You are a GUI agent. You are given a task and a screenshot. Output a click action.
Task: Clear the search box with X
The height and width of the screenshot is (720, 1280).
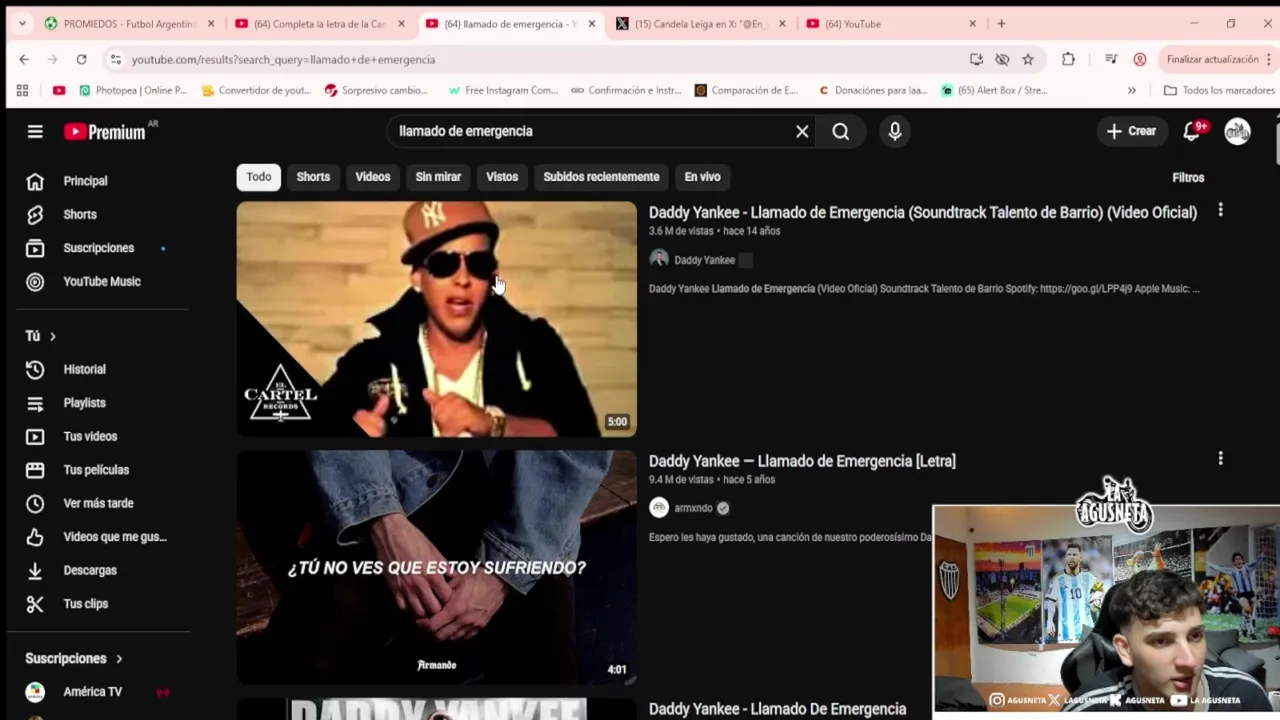click(802, 131)
